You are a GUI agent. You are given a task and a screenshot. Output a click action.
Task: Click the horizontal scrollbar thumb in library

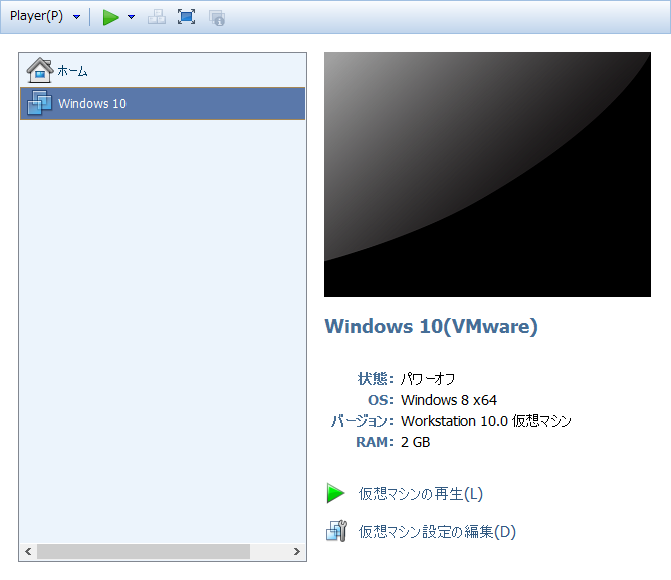[x=143, y=551]
